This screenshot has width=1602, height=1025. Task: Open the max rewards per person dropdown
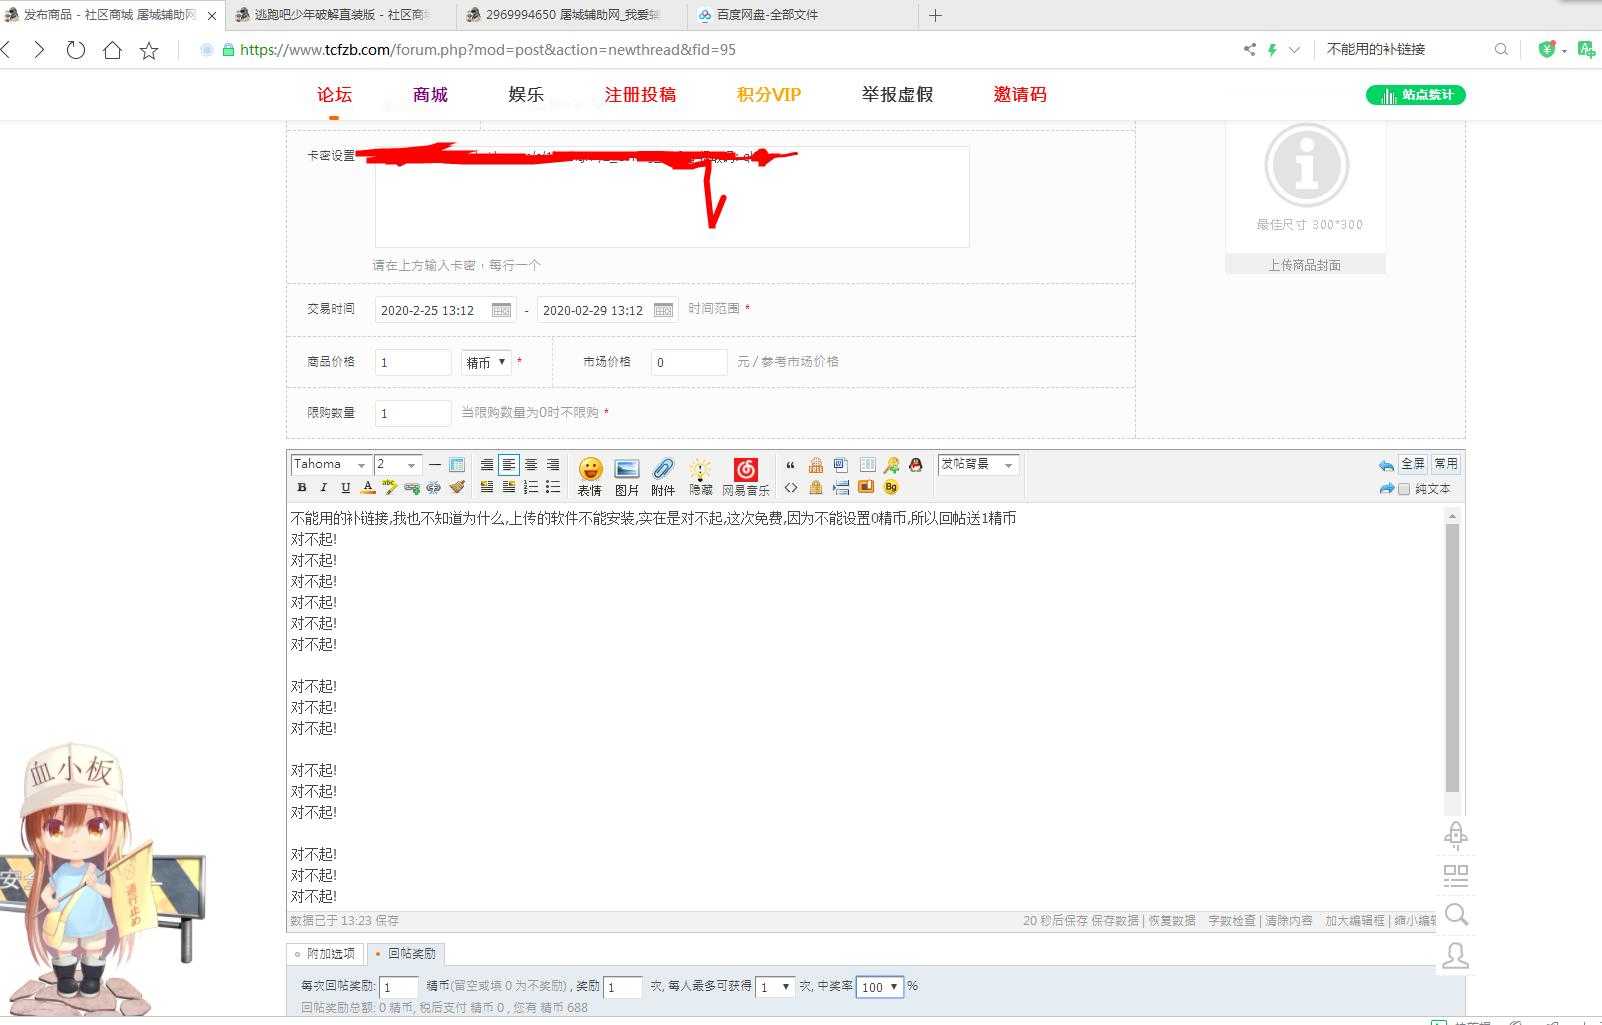[775, 987]
